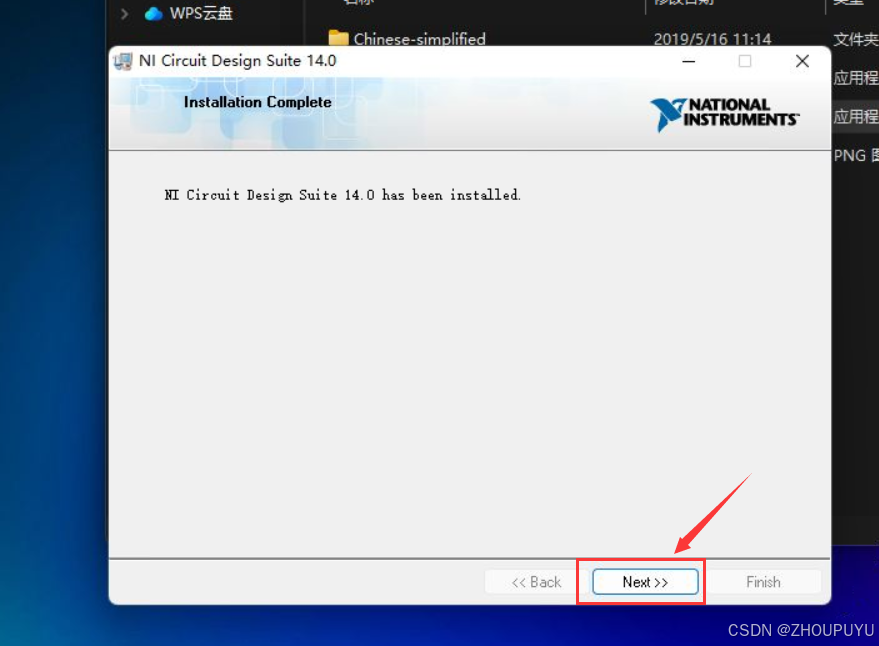Open the Chinese-simplified folder in Explorer
The height and width of the screenshot is (646, 879).
(x=419, y=39)
